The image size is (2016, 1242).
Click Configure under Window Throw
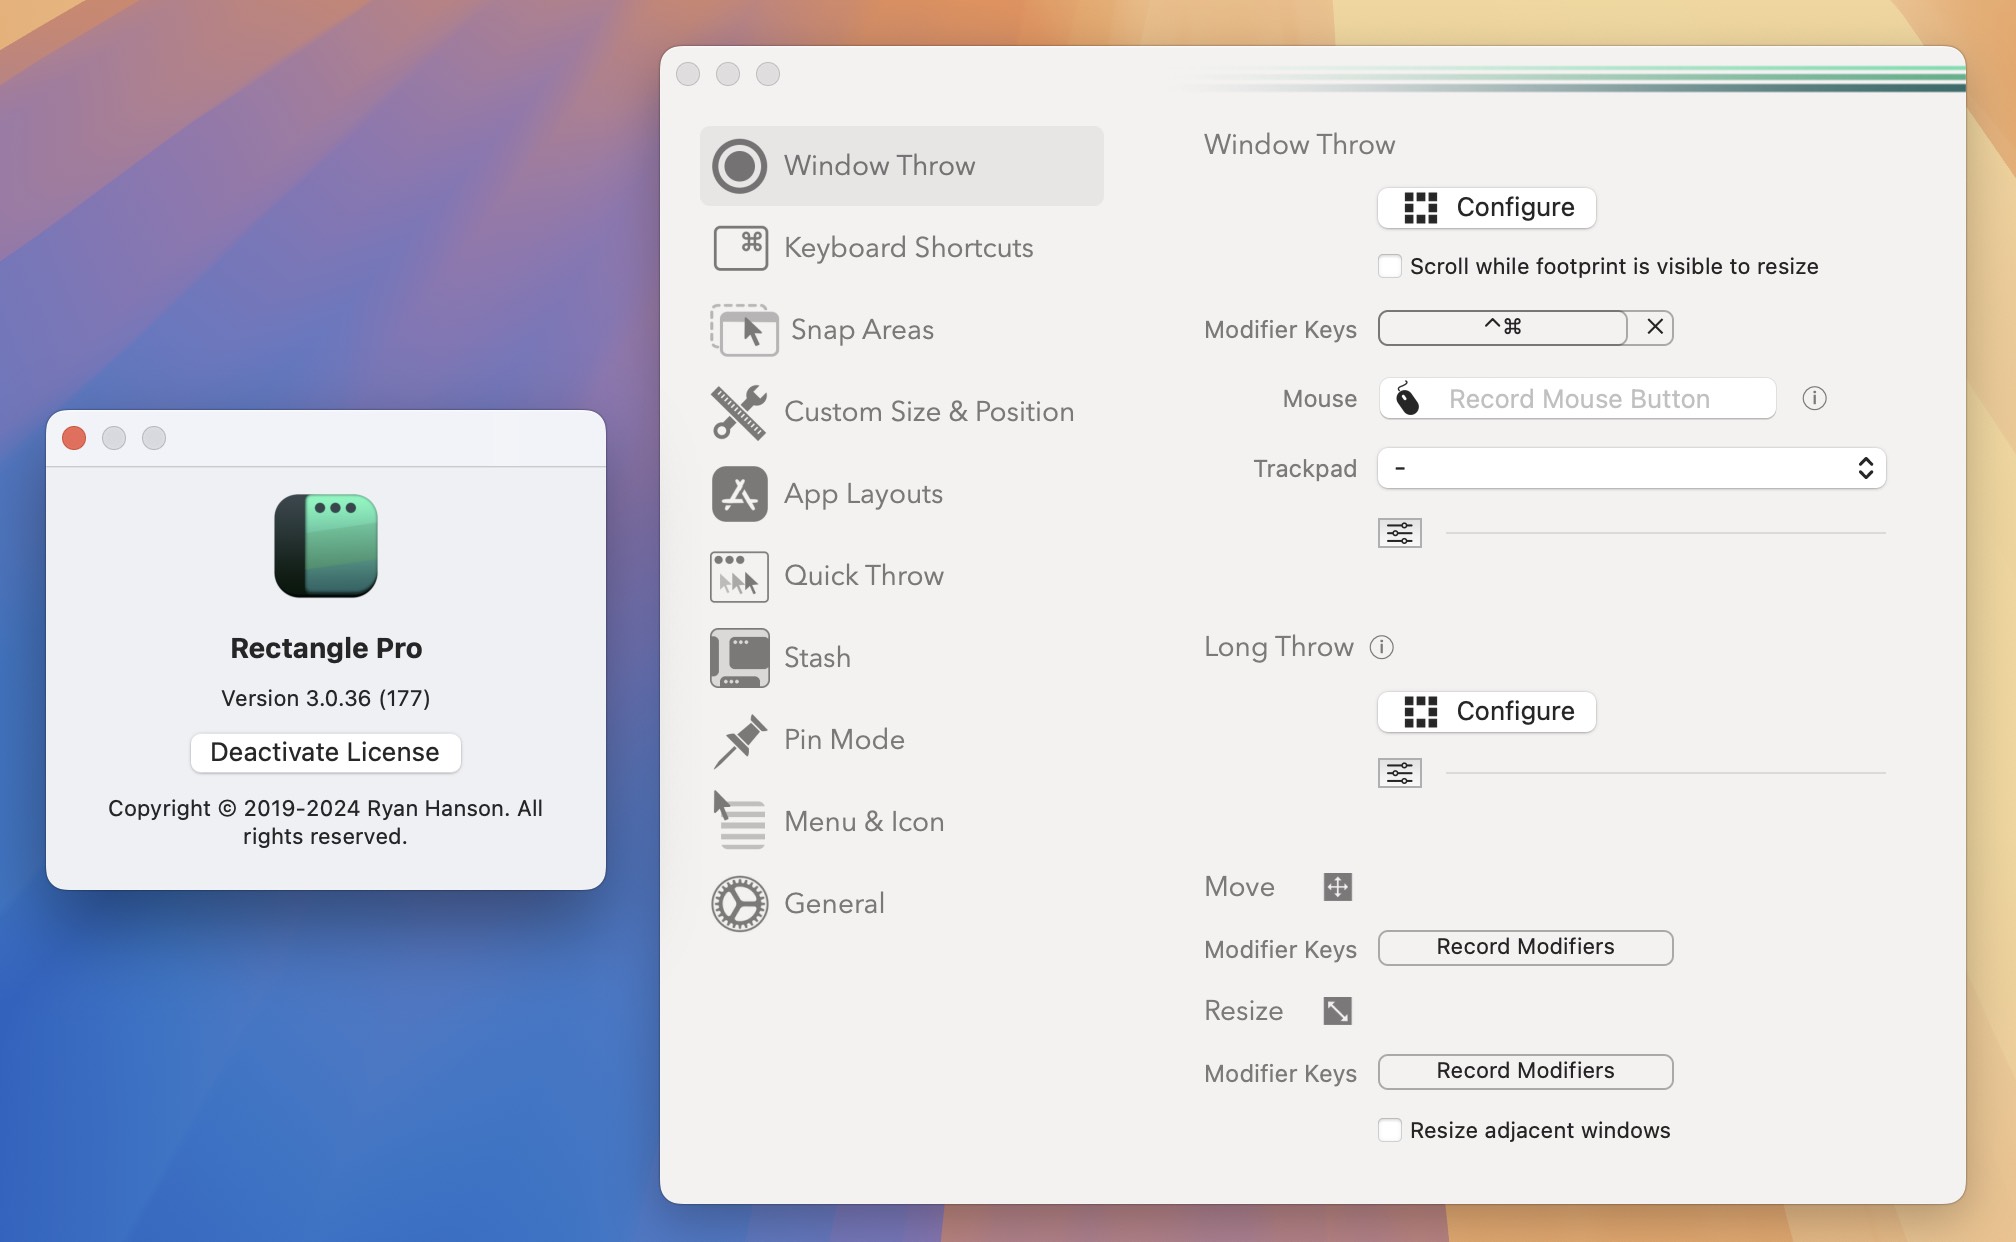(x=1486, y=208)
